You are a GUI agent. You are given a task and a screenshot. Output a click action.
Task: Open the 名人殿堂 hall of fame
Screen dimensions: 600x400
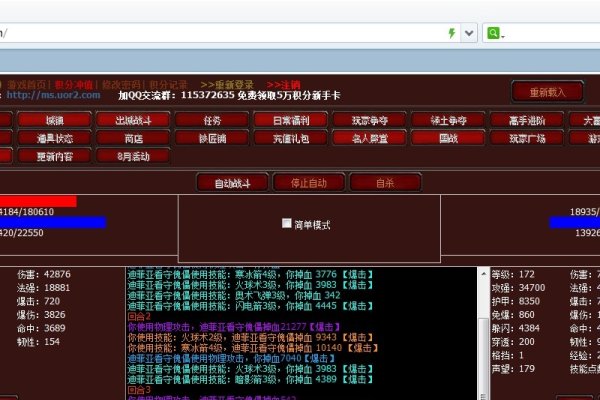pos(370,138)
